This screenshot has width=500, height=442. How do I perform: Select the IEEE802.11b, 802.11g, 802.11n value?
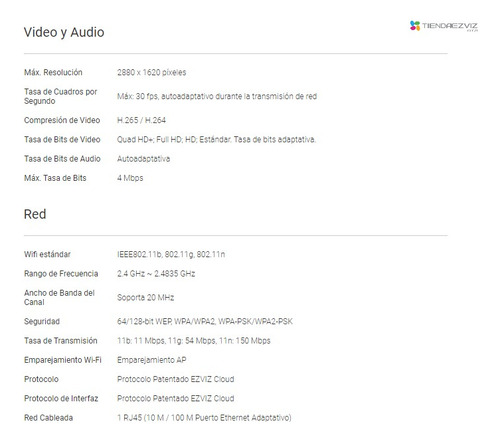[x=171, y=254]
